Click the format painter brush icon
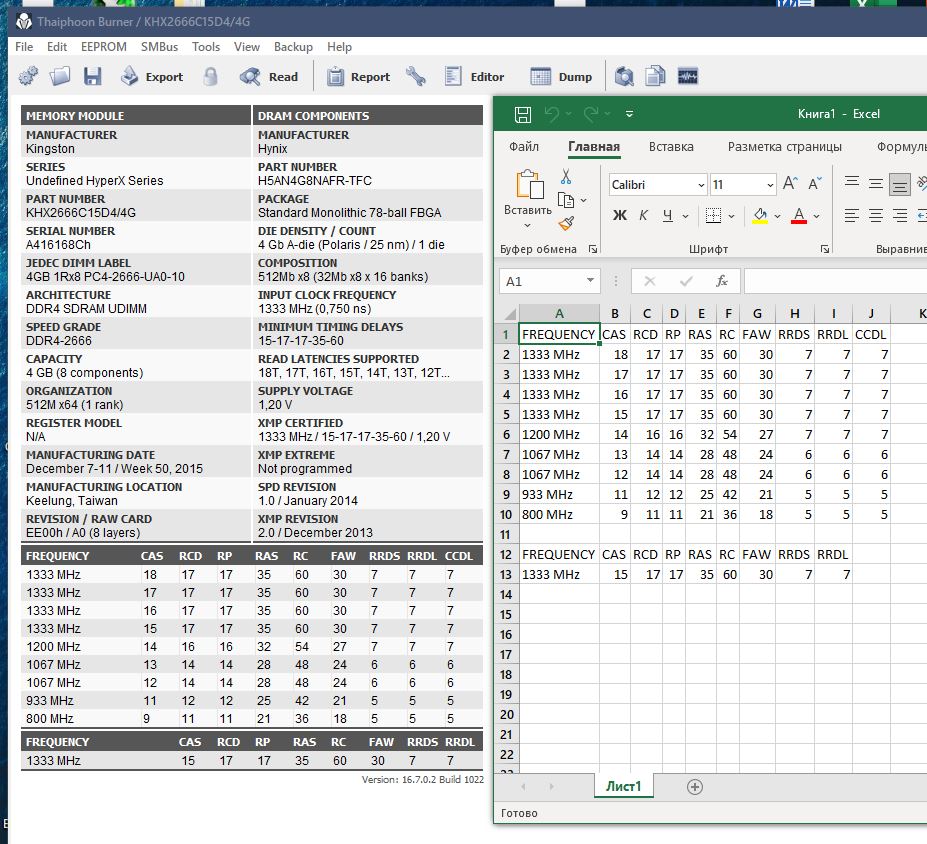Viewport: 927px width, 844px height. [x=566, y=223]
